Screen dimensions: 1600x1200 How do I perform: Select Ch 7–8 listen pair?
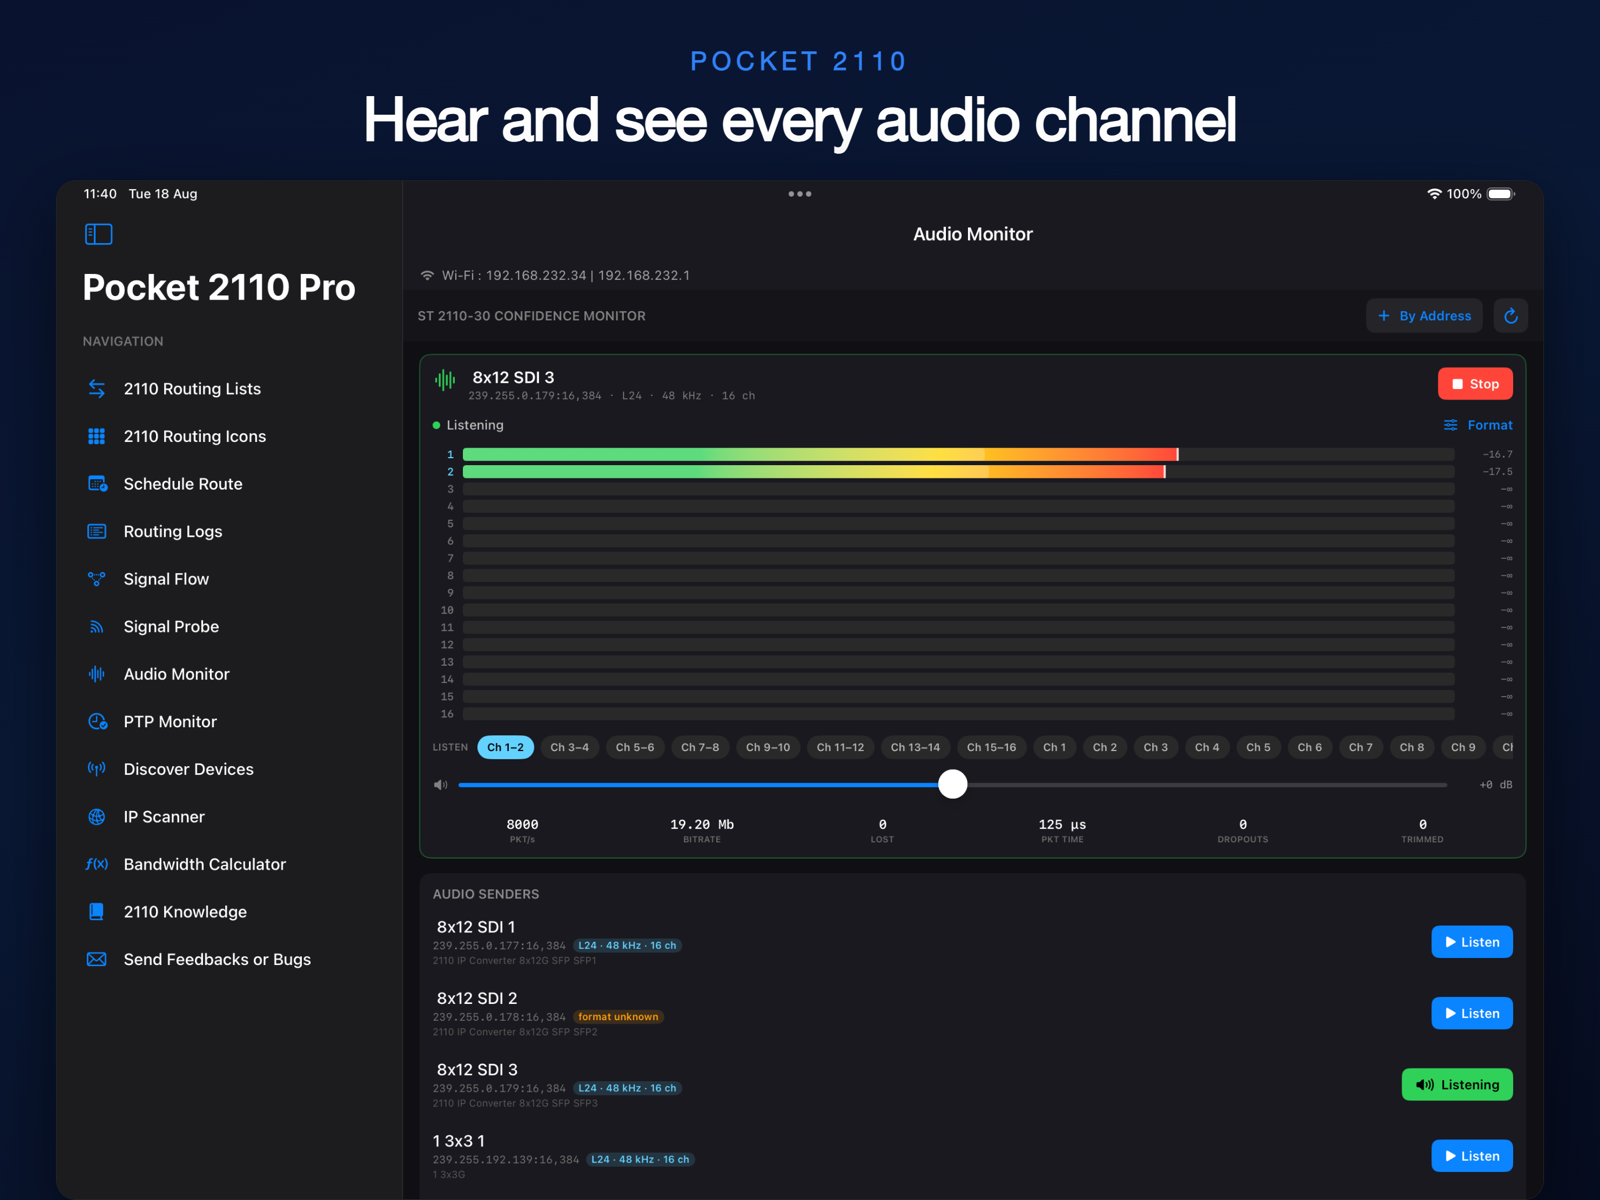tap(700, 747)
